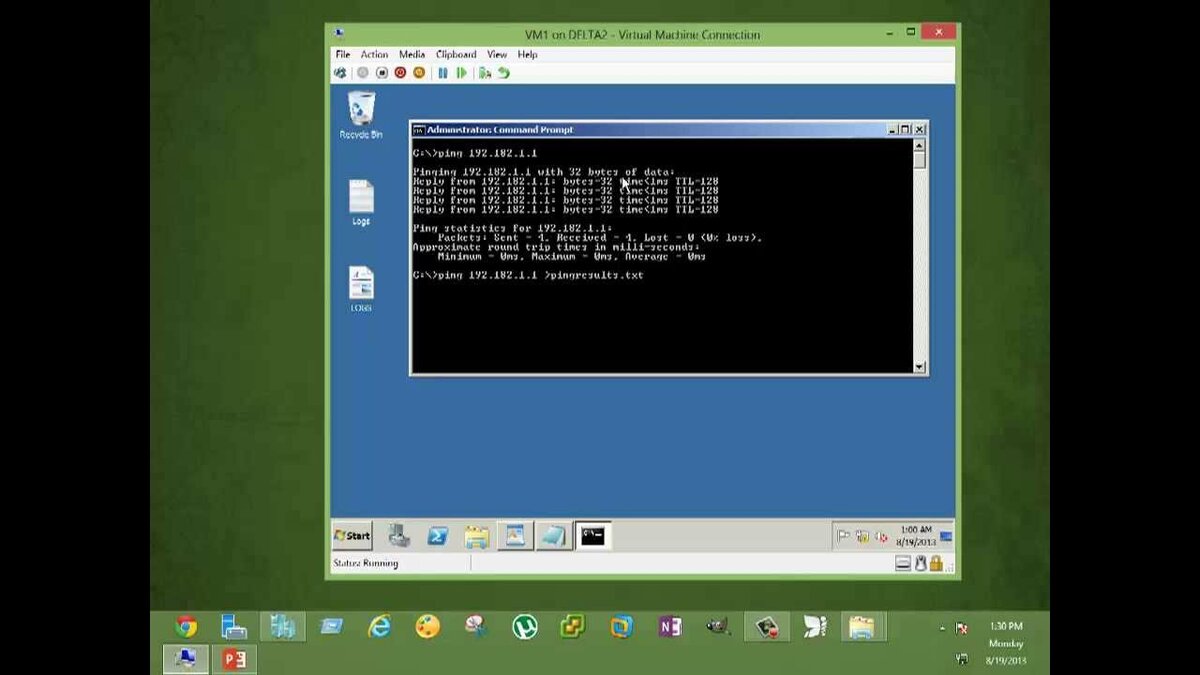Open the Clipboard menu

[455, 54]
